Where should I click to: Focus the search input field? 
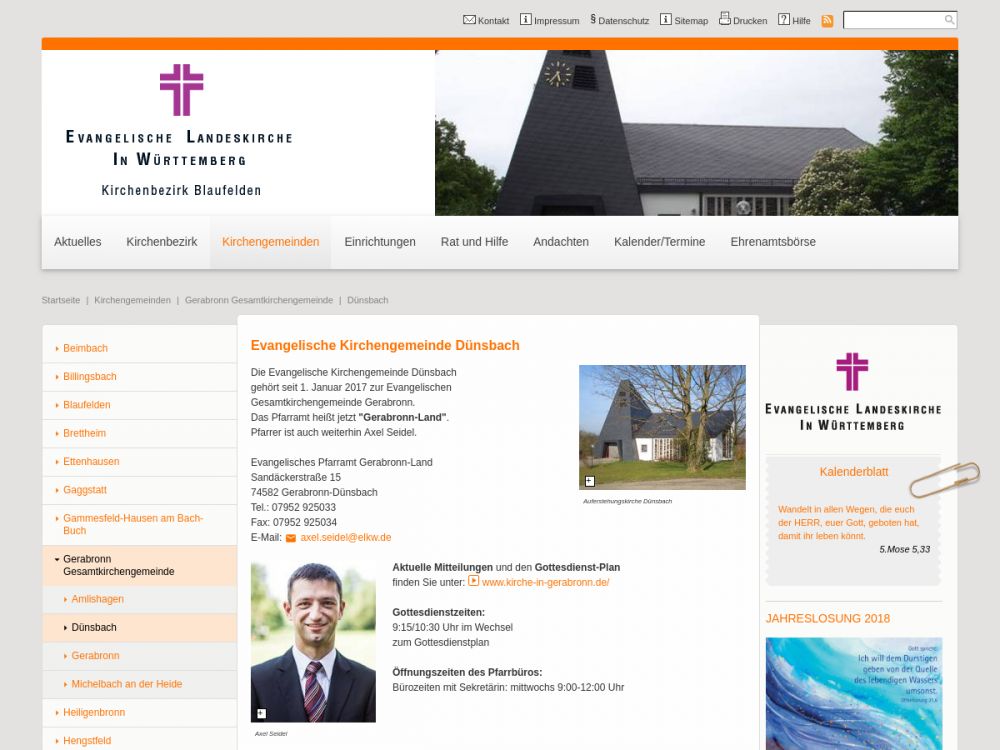click(893, 20)
